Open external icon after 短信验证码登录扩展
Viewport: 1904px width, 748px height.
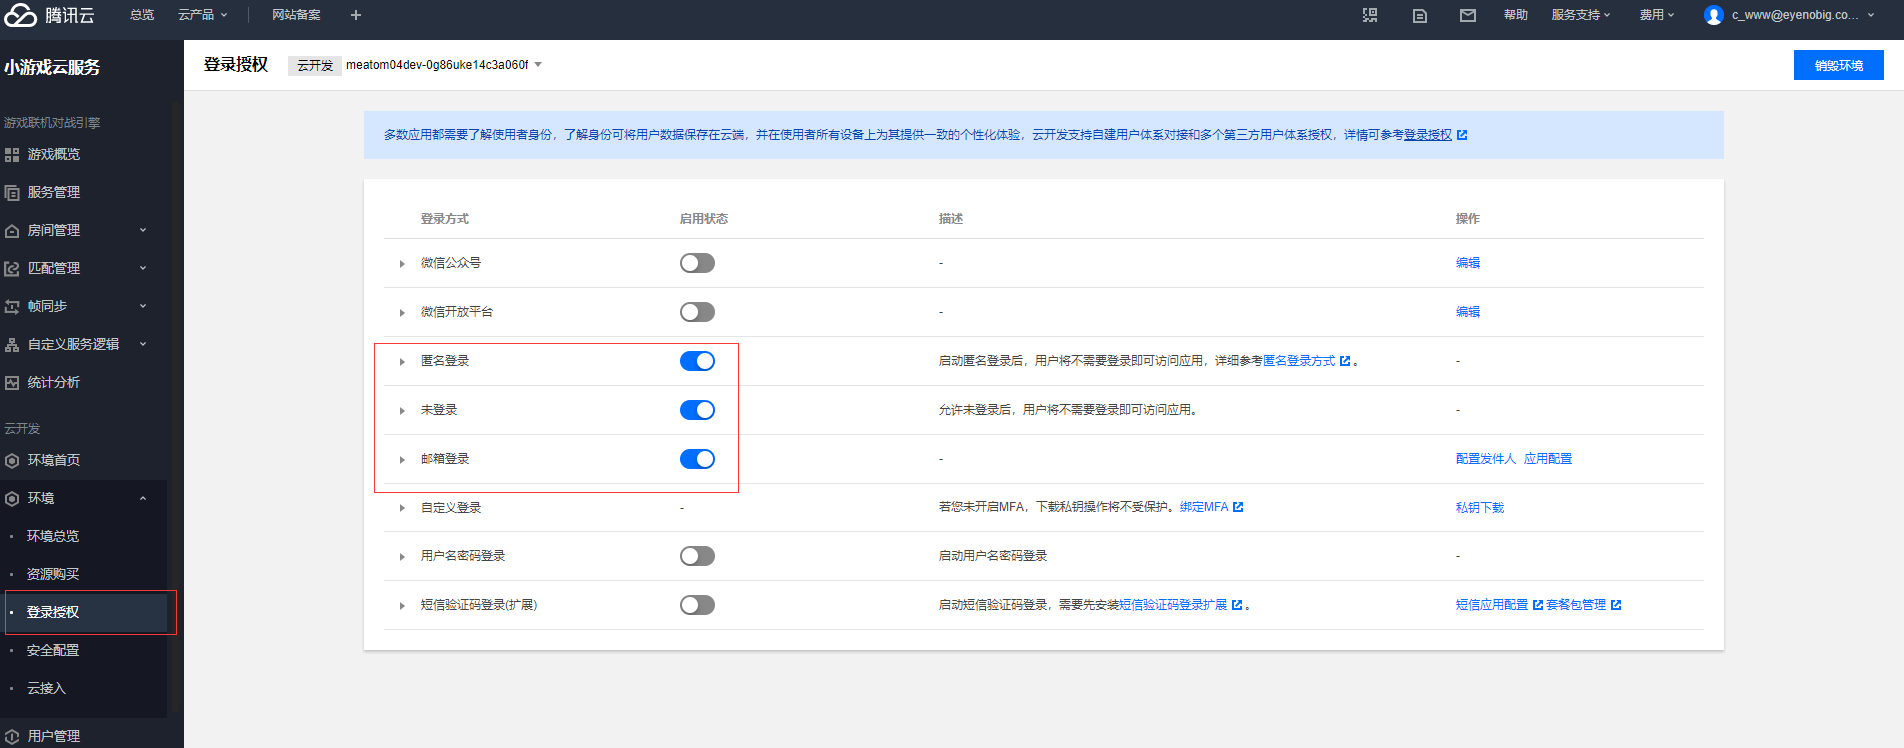pos(1237,605)
